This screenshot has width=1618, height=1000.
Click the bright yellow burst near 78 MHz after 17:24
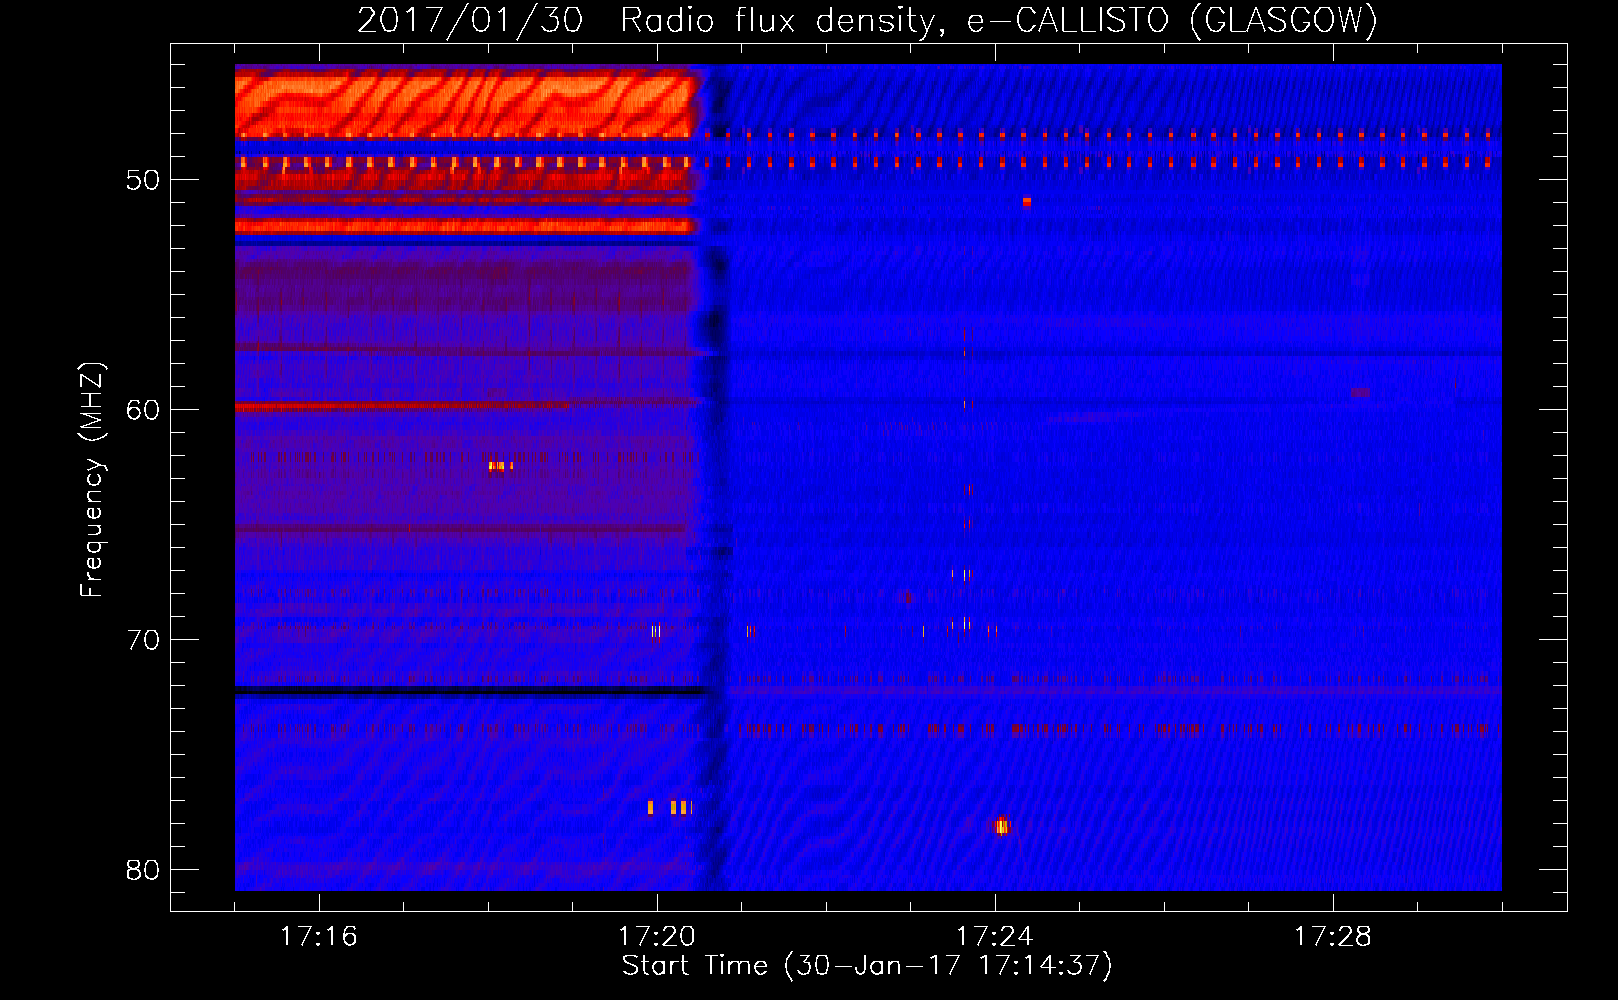coord(1002,826)
